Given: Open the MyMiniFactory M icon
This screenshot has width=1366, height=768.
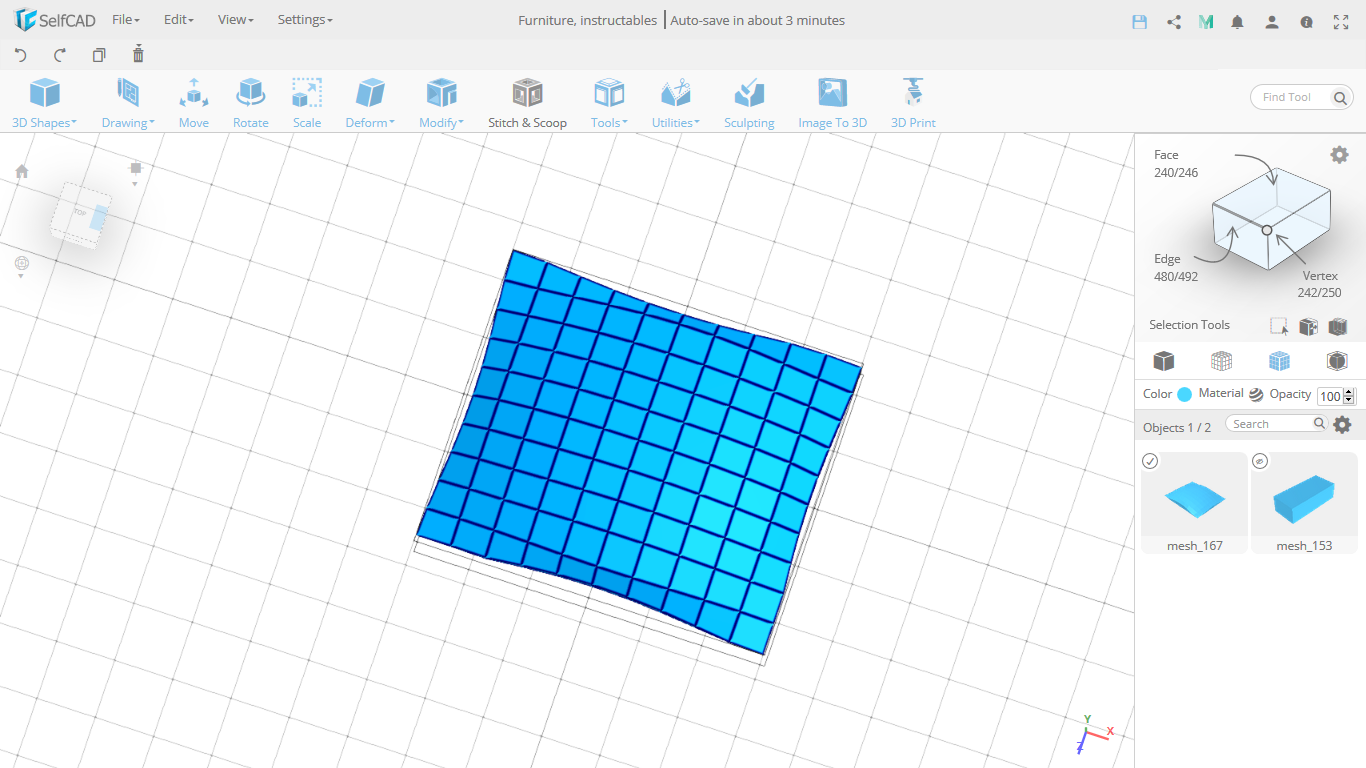Looking at the screenshot, I should click(1206, 21).
